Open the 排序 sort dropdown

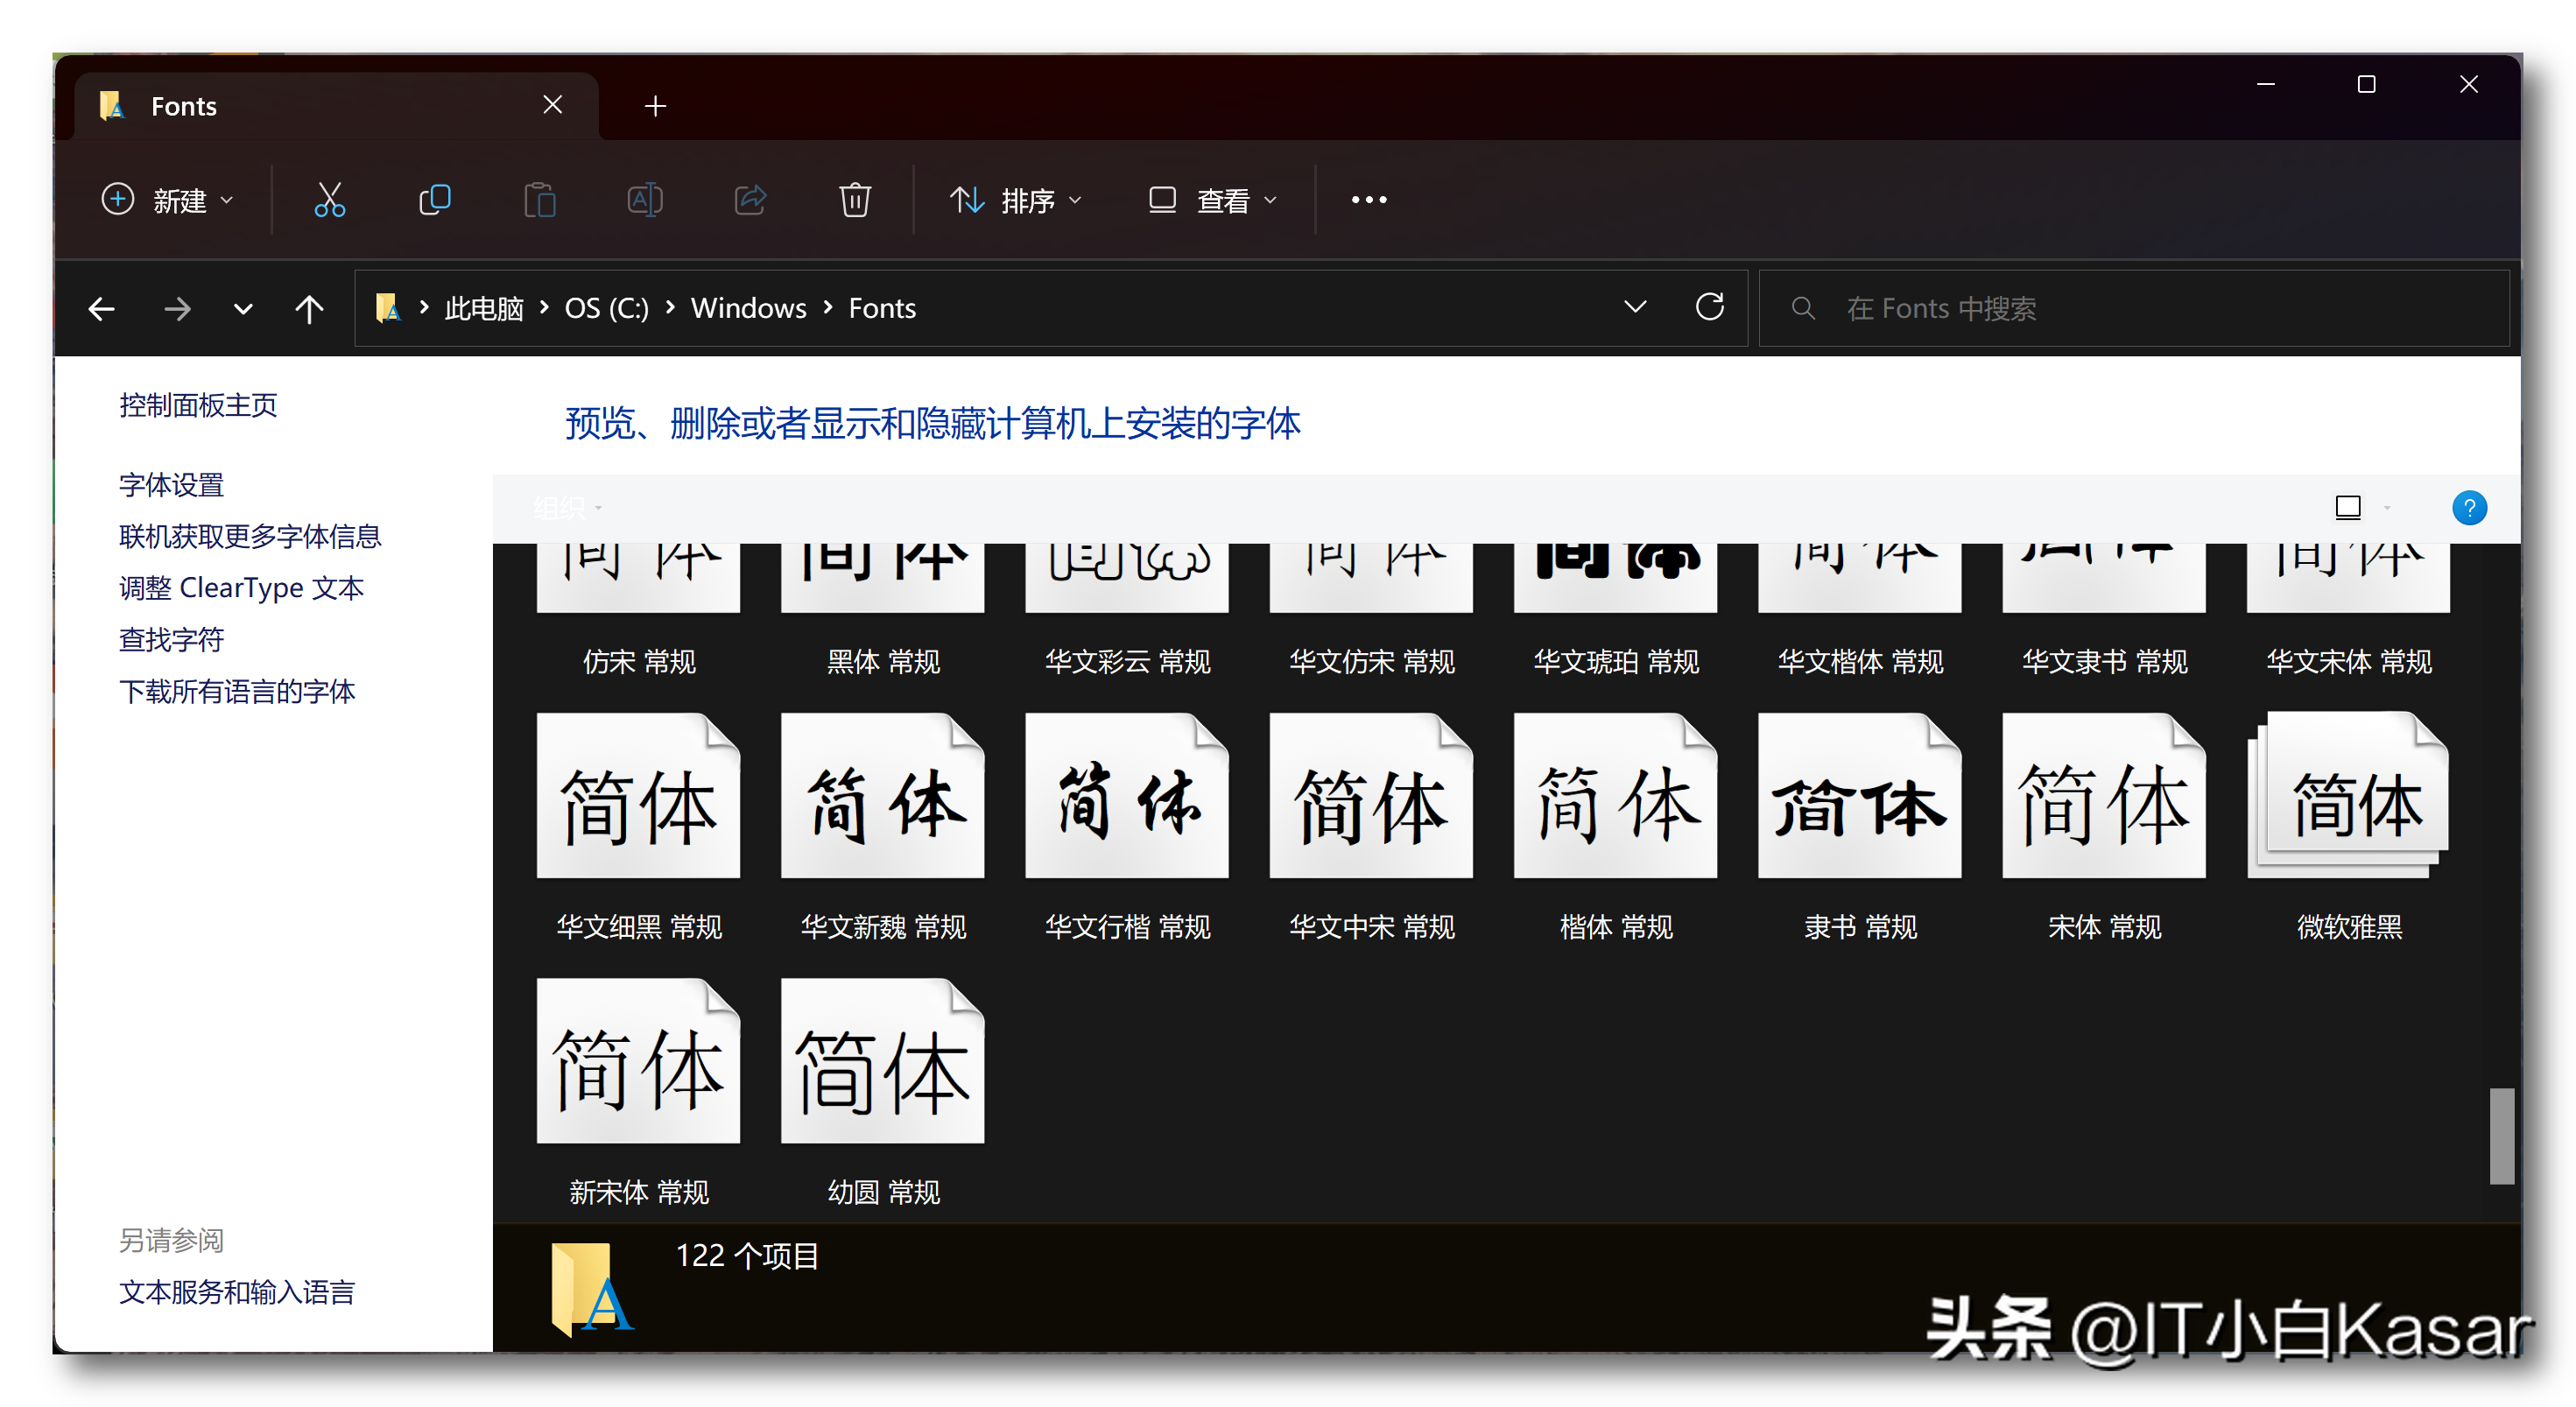pos(1016,200)
